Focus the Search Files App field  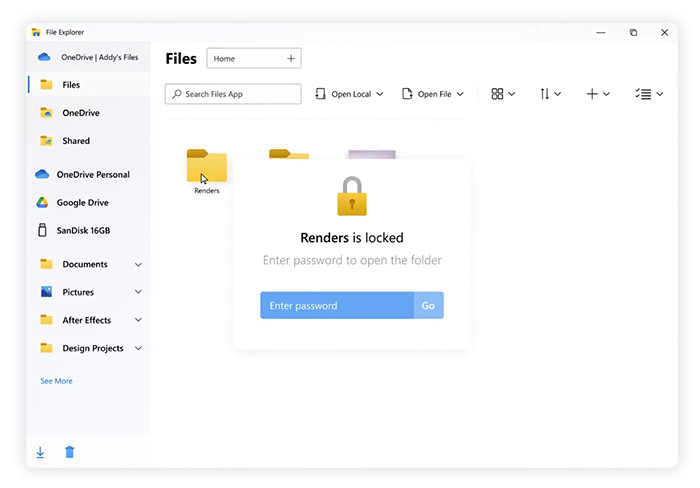[x=233, y=94]
